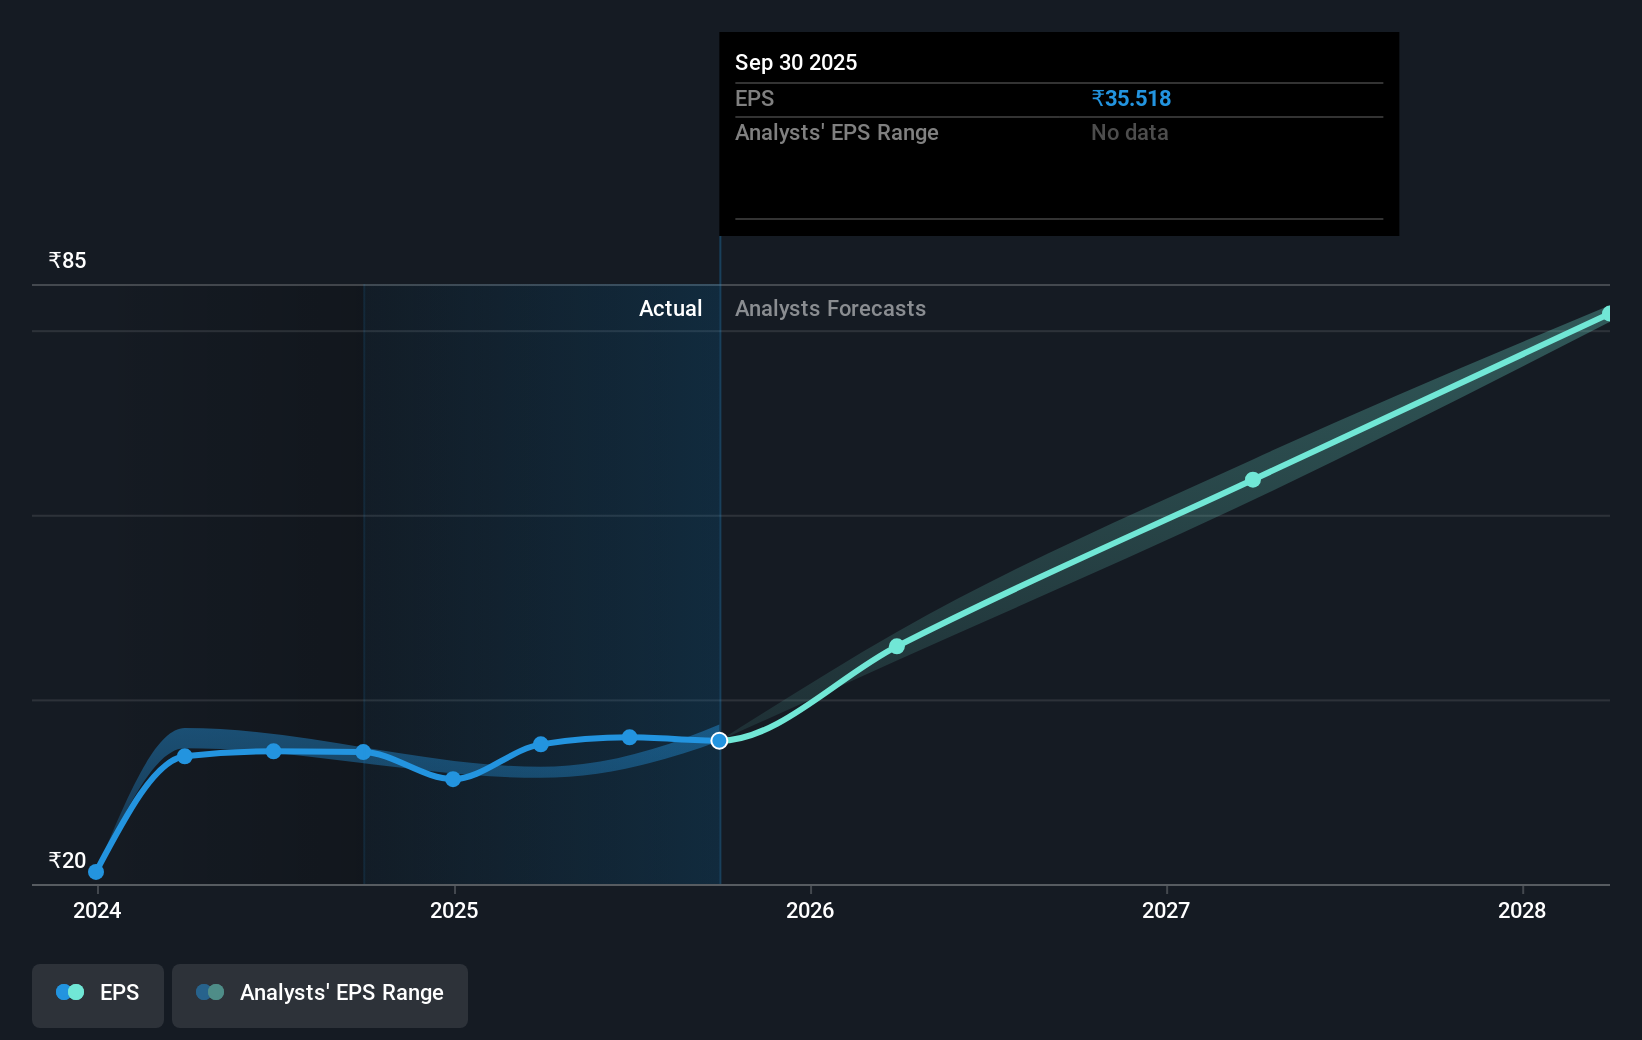Expand the Analysts' EPS Range tooltip row
Screen dimensions: 1642x1040
pyautogui.click(x=836, y=132)
